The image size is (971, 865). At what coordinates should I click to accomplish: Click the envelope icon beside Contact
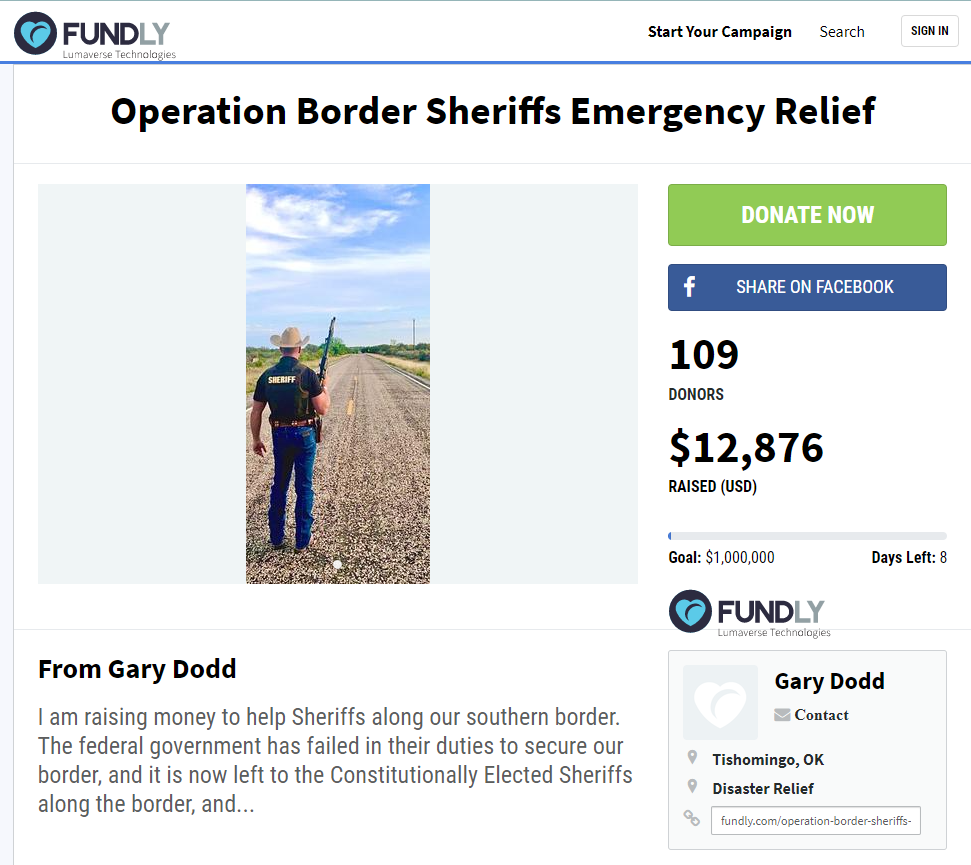pyautogui.click(x=782, y=715)
